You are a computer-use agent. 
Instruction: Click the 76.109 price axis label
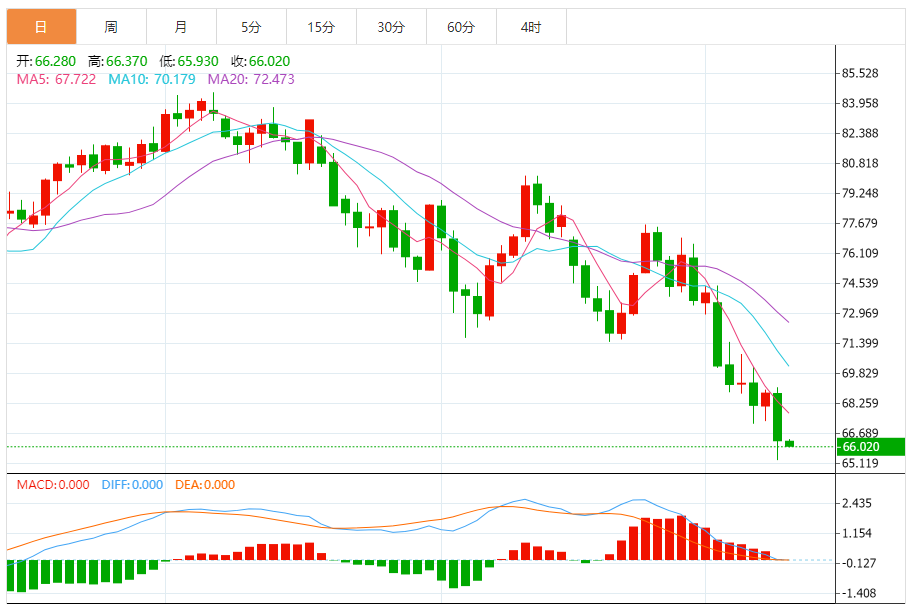860,253
